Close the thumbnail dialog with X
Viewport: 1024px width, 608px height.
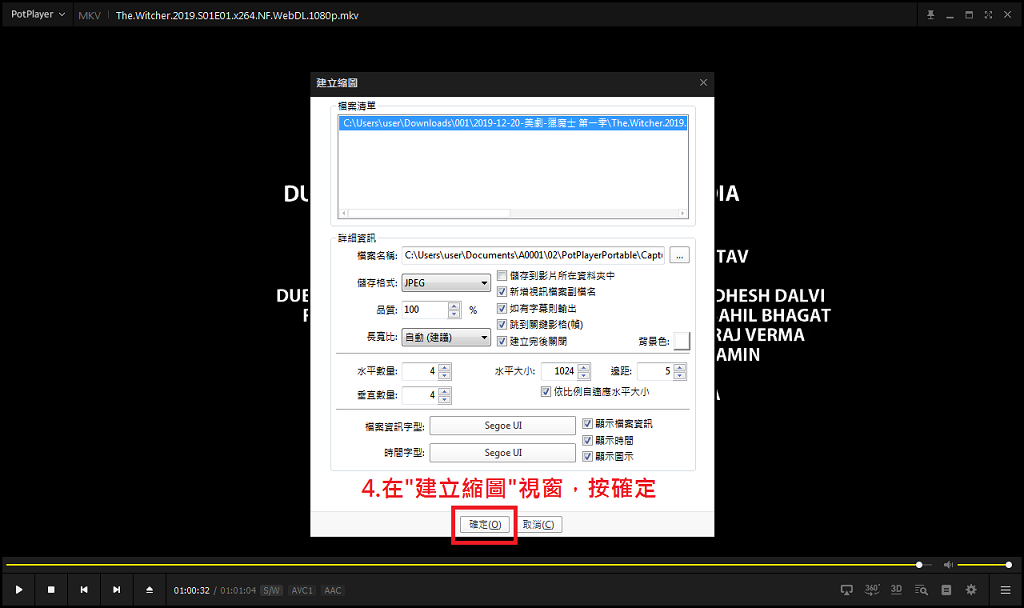703,82
